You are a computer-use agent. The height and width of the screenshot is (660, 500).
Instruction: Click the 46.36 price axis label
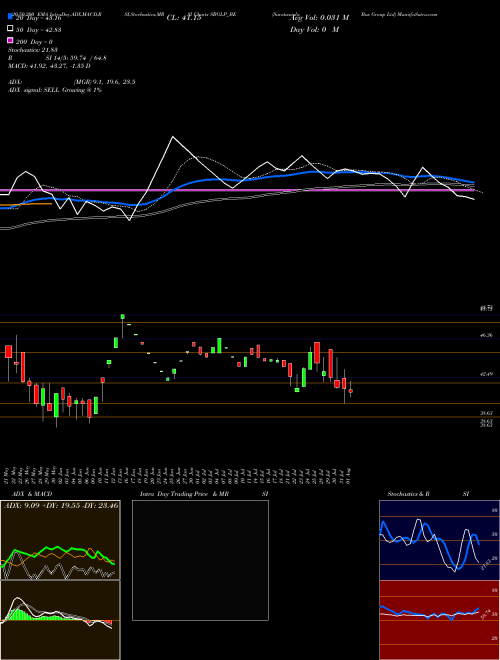point(486,335)
